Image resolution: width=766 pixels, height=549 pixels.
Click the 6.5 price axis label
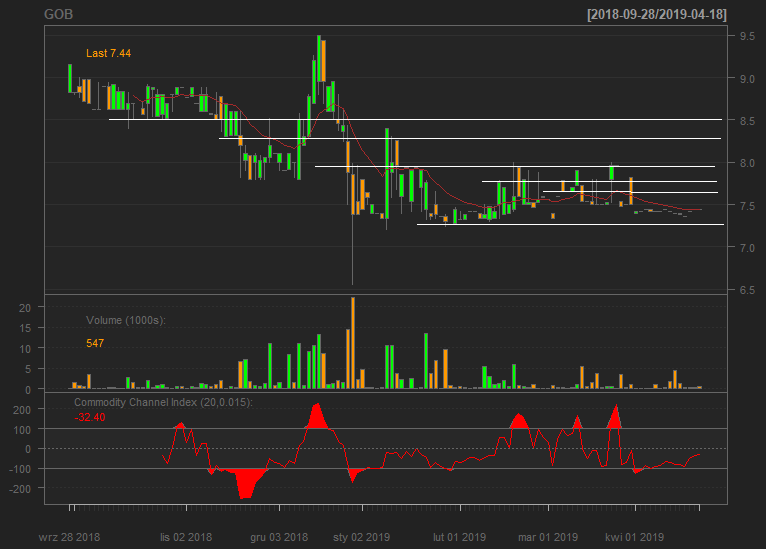(x=747, y=290)
